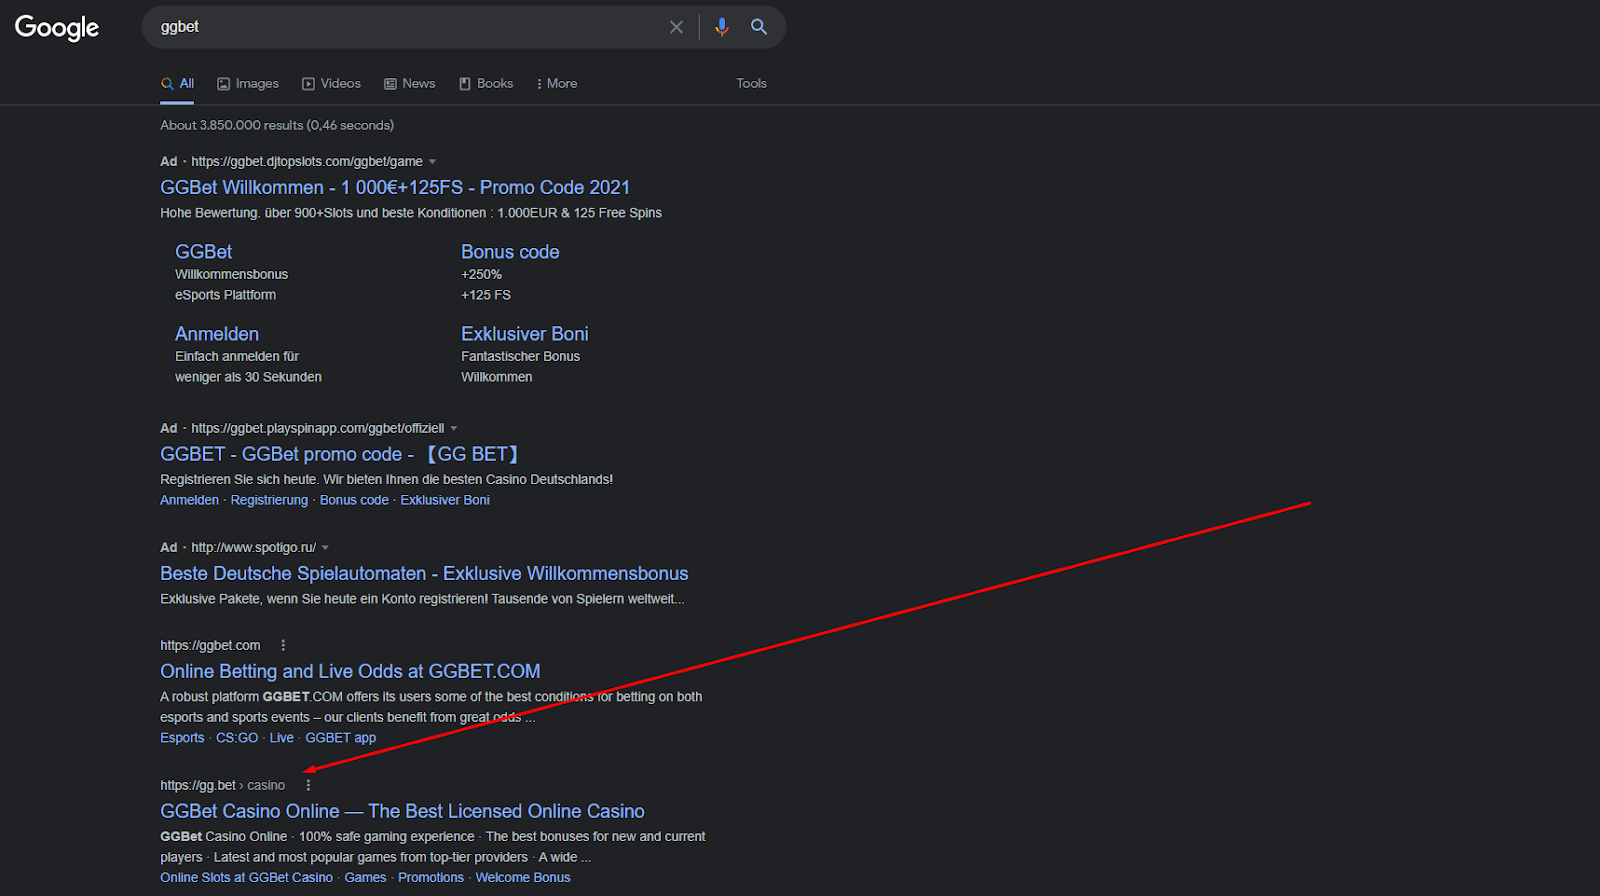Image resolution: width=1600 pixels, height=896 pixels.
Task: Click the Google logo
Action: click(57, 27)
